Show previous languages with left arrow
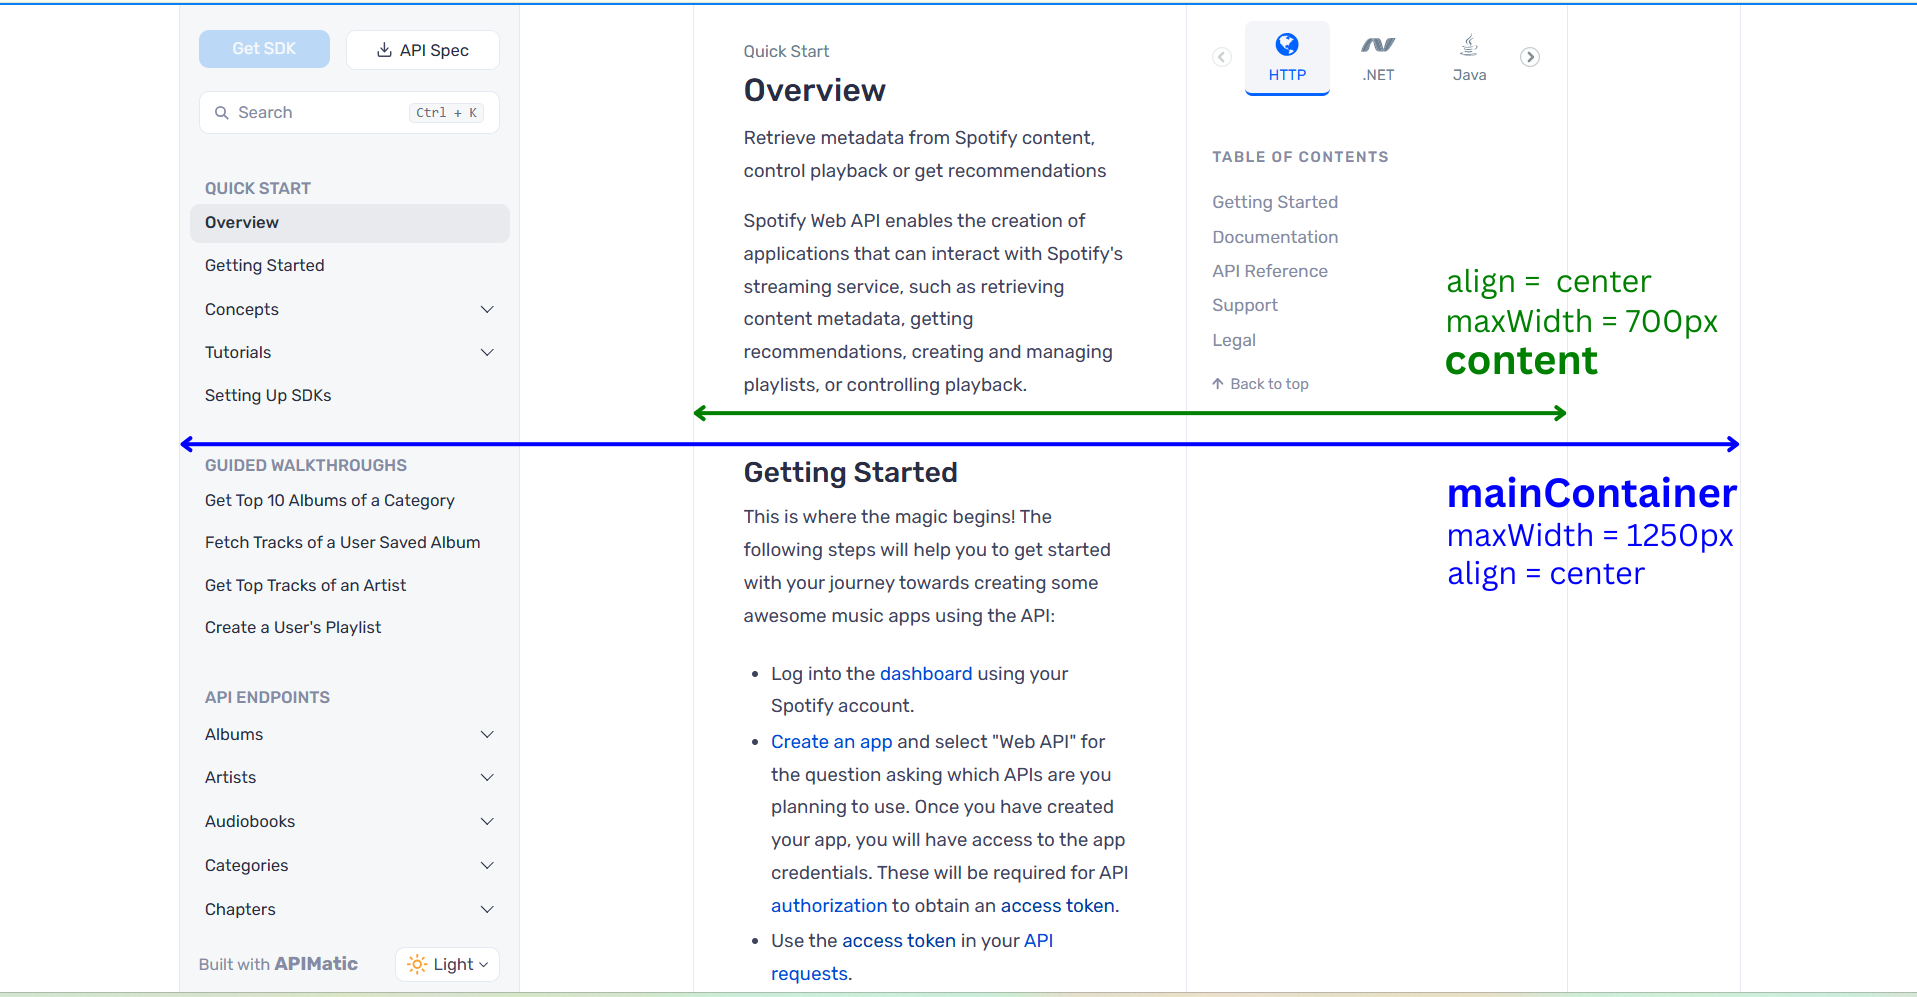This screenshot has height=997, width=1917. pos(1222,57)
